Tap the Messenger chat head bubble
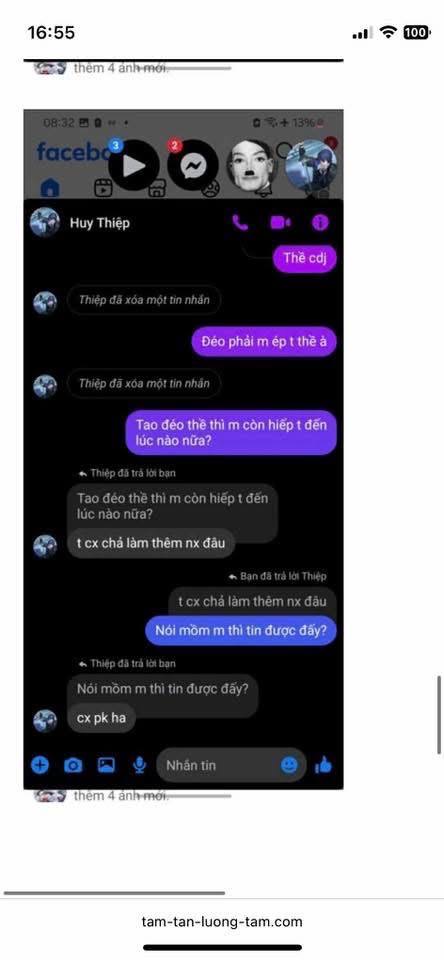Screen dimensions: 444x960 193,165
